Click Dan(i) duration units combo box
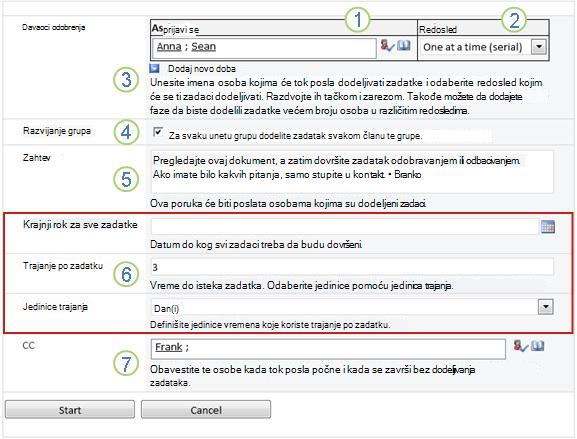 click(x=352, y=307)
